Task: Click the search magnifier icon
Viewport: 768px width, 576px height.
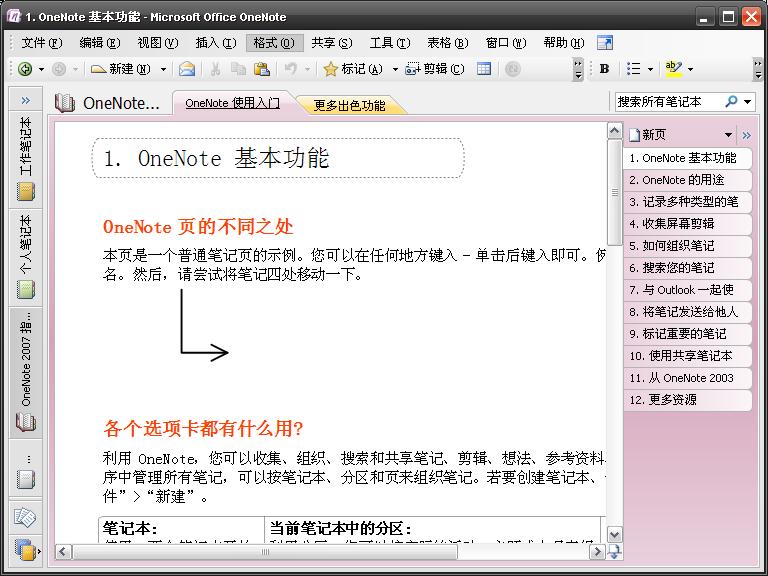Action: 731,101
